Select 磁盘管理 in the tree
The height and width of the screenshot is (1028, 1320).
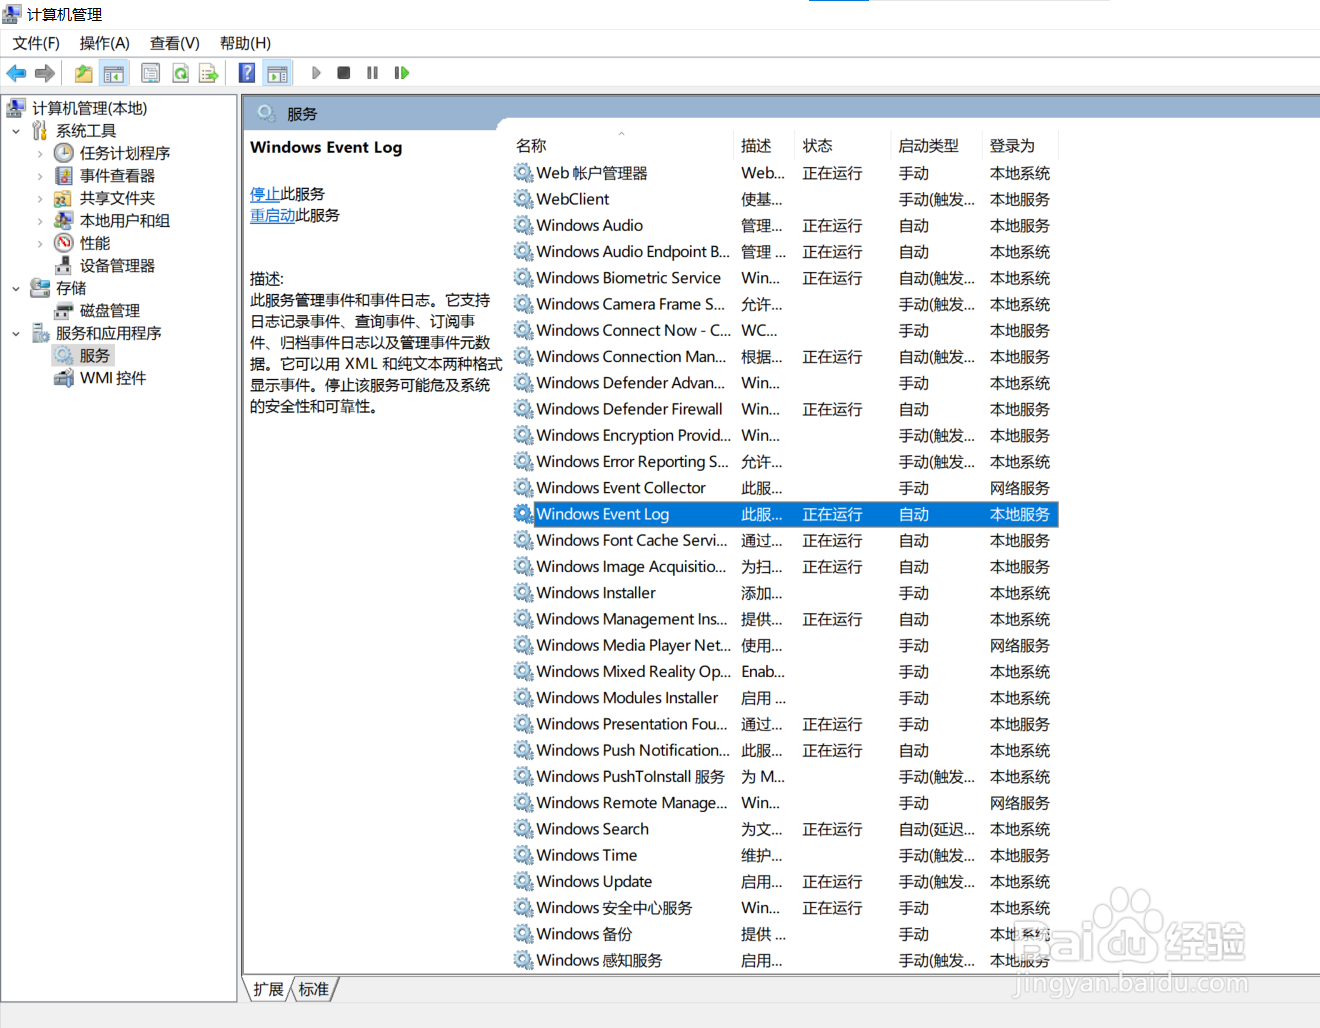point(109,311)
